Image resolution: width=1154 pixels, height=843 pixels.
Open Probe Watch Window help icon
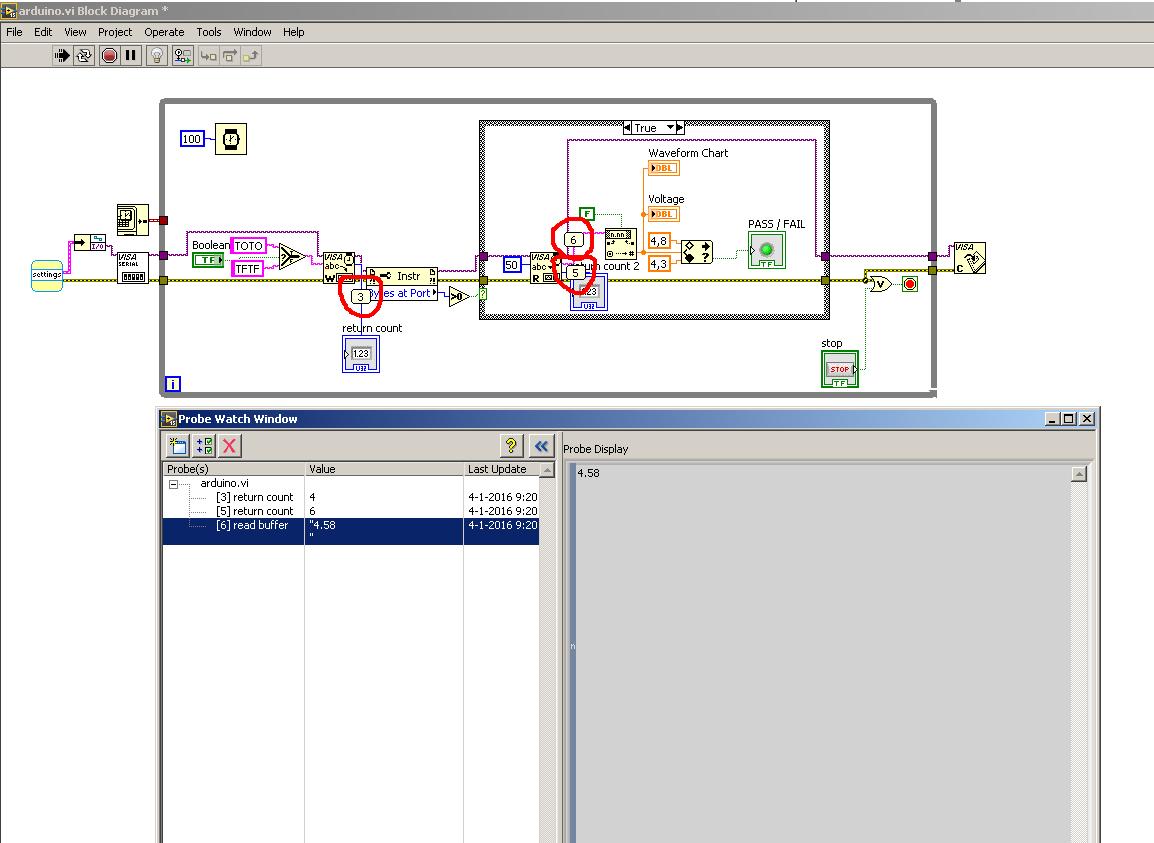511,446
